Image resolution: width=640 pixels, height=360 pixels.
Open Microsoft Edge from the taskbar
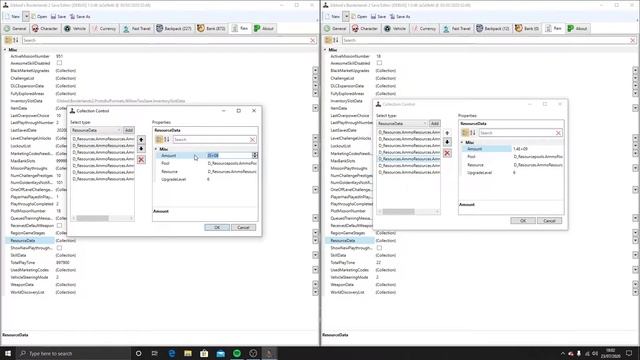click(172, 353)
